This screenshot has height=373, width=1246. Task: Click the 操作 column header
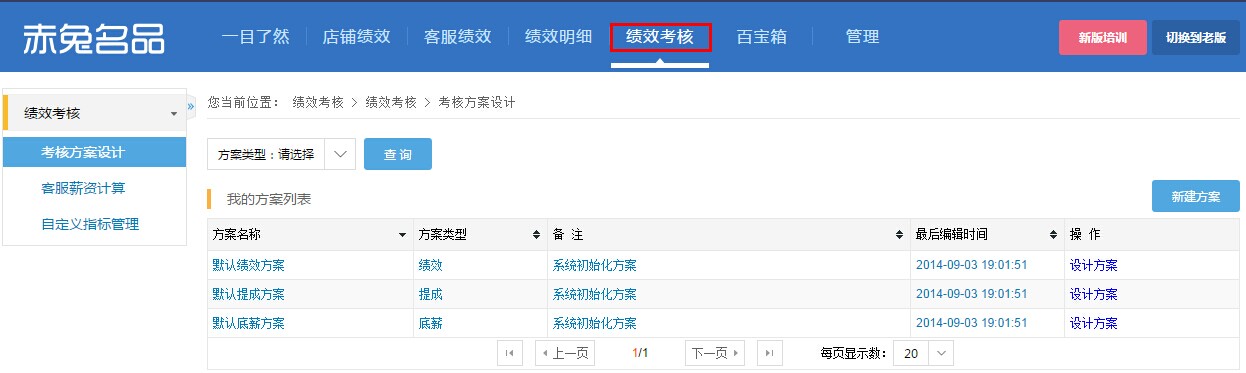(x=1152, y=235)
